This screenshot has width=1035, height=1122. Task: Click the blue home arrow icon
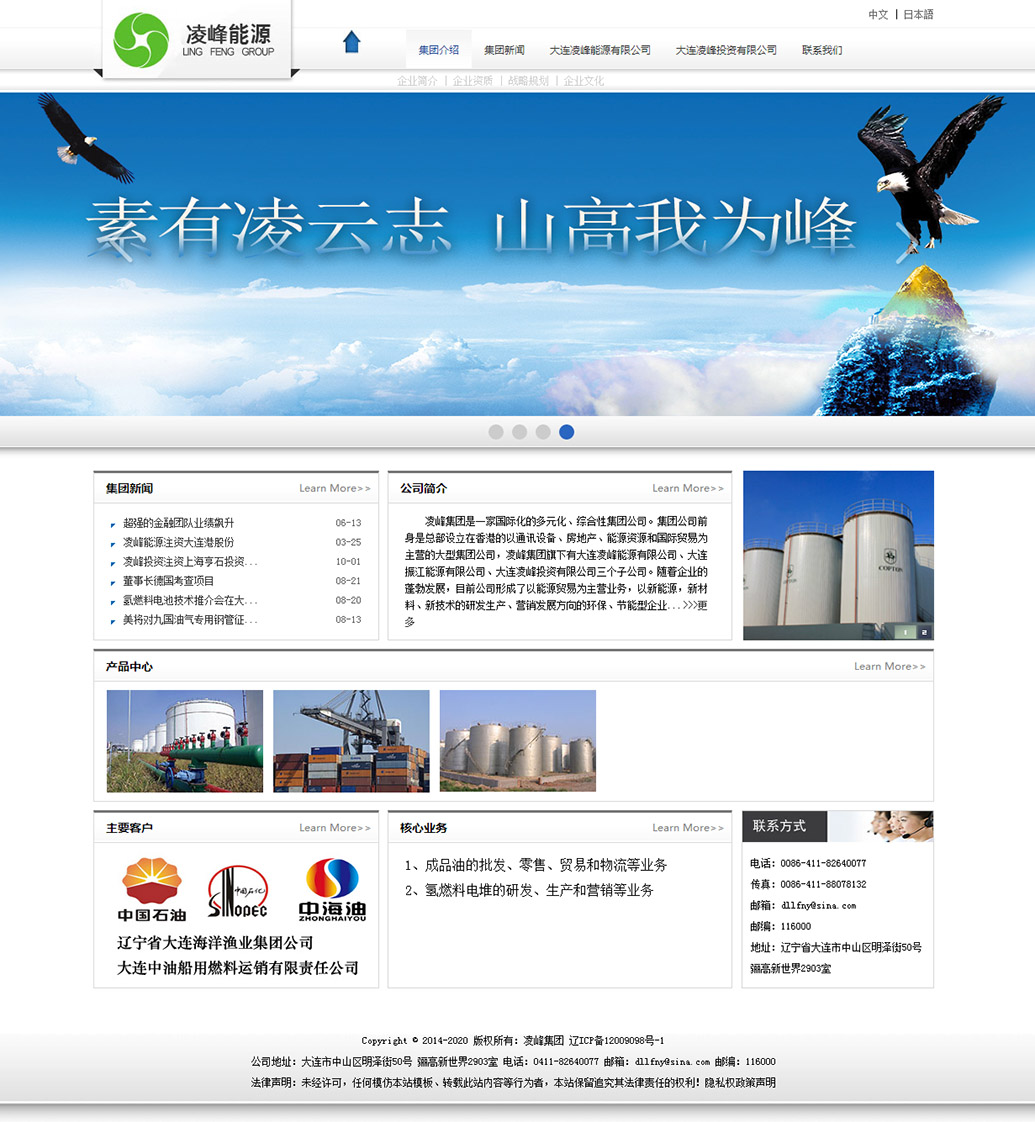click(351, 42)
